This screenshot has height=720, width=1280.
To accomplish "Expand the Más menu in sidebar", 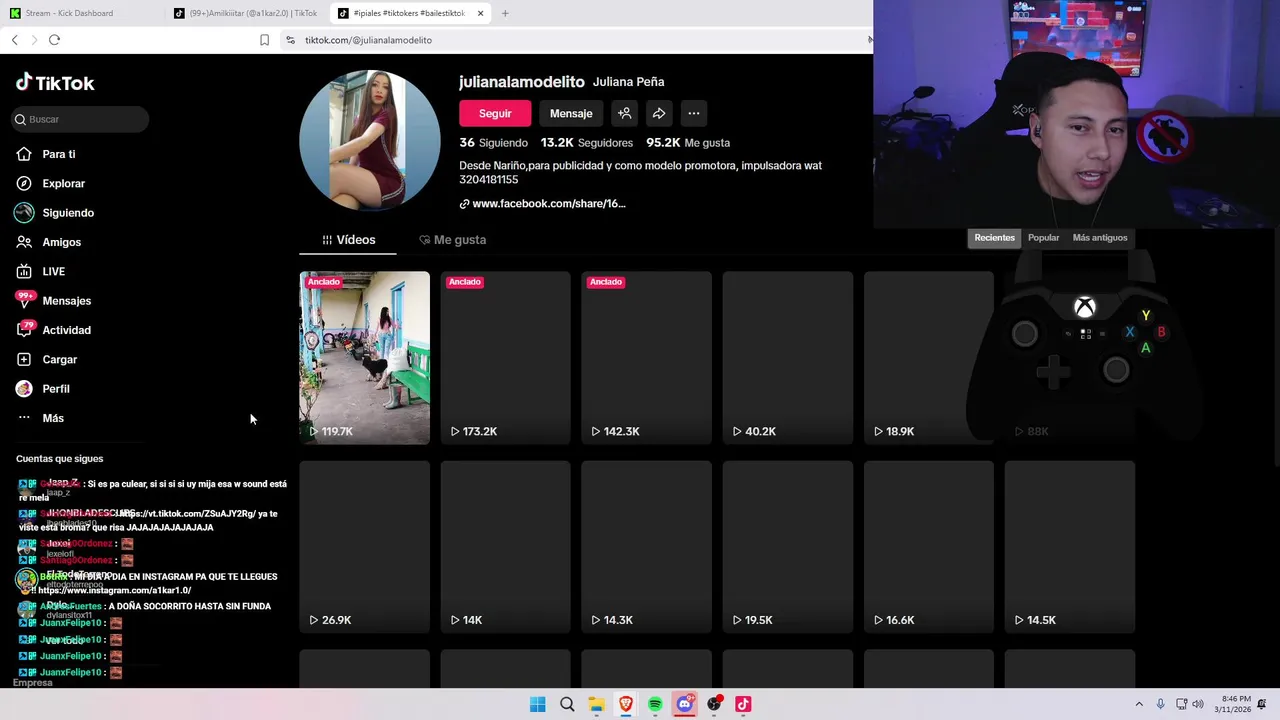I will (x=40, y=418).
